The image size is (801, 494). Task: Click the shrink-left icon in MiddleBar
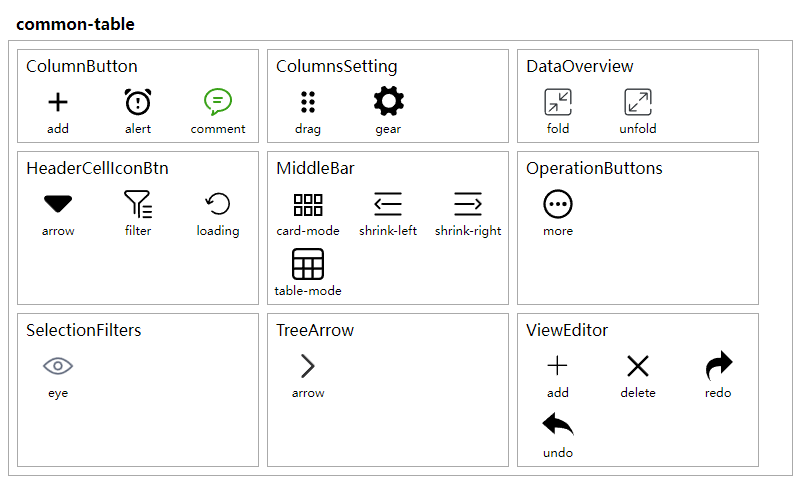388,204
